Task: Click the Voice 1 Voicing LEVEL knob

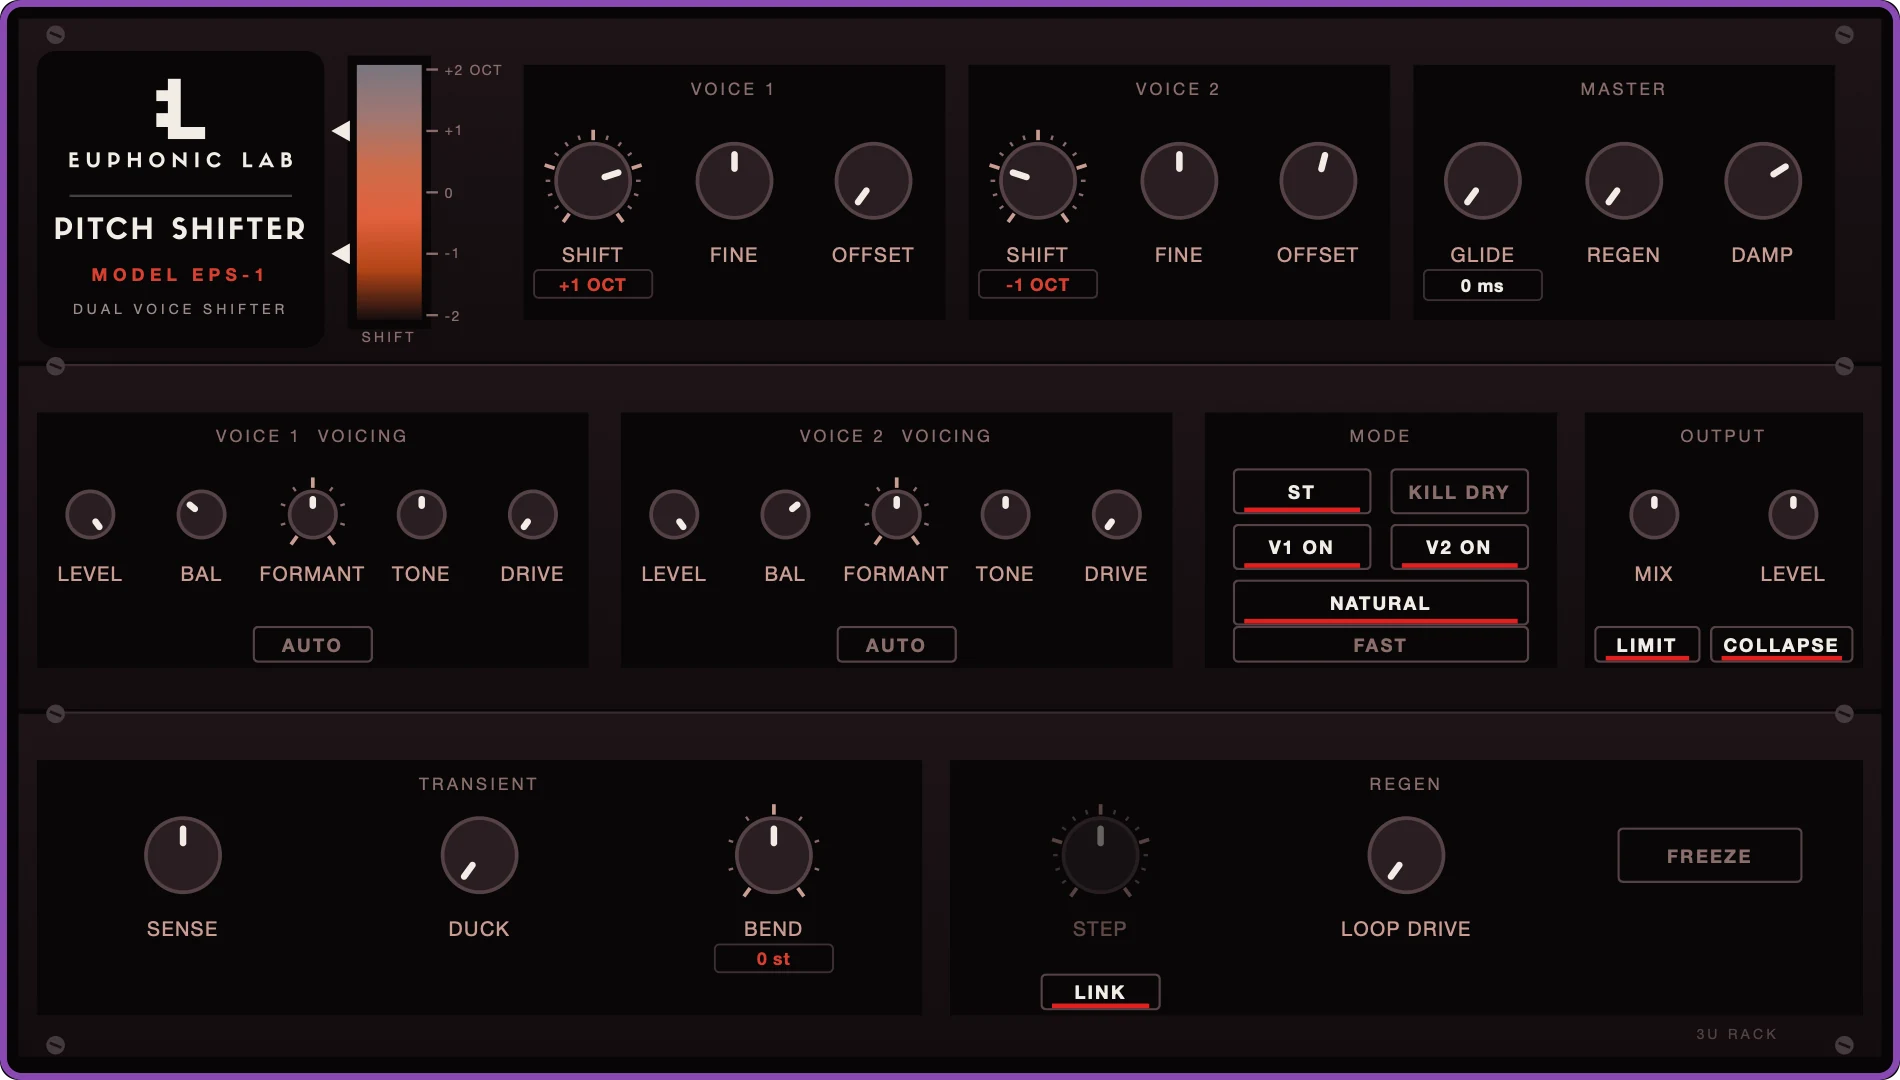Action: click(90, 515)
